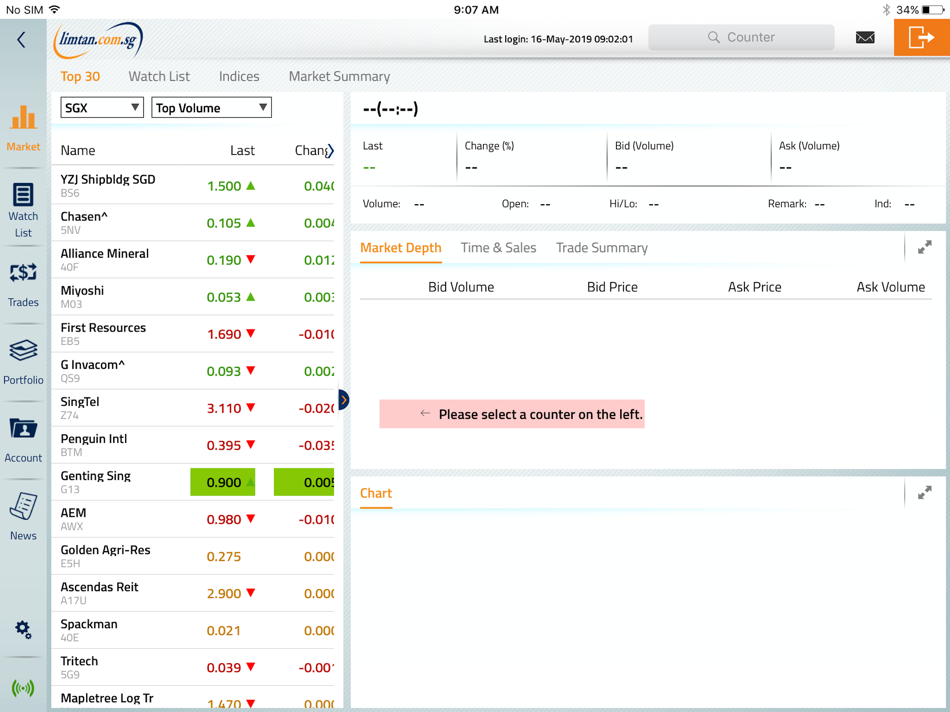The height and width of the screenshot is (712, 950).
Task: Show more columns with the header arrow
Action: (330, 150)
